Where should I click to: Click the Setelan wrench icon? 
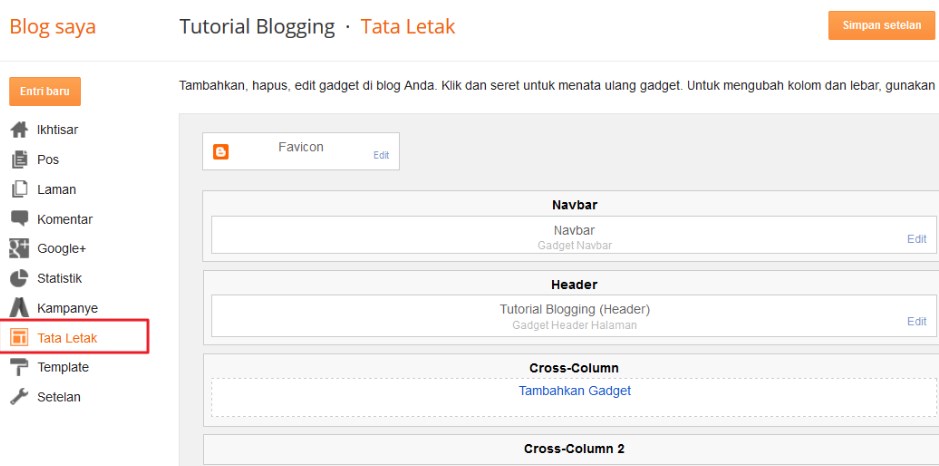18,397
